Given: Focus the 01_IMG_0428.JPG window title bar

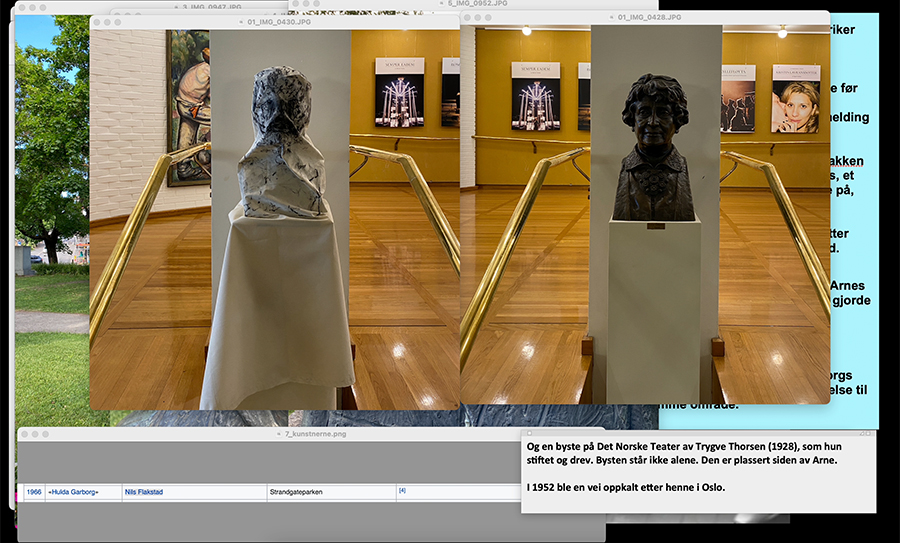Looking at the screenshot, I should [x=648, y=18].
